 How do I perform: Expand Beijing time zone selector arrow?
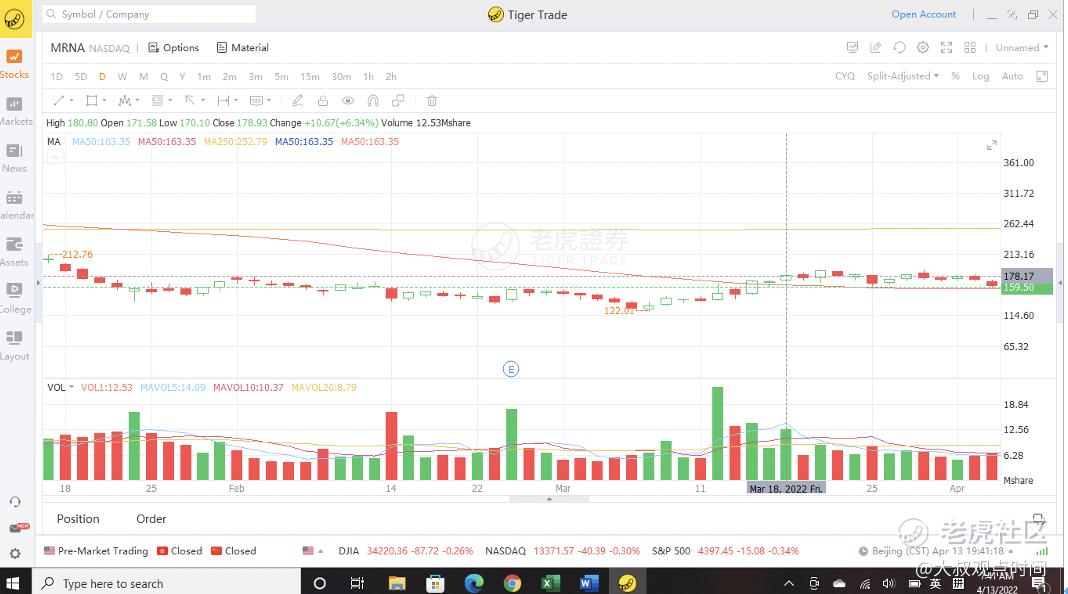(1011, 551)
